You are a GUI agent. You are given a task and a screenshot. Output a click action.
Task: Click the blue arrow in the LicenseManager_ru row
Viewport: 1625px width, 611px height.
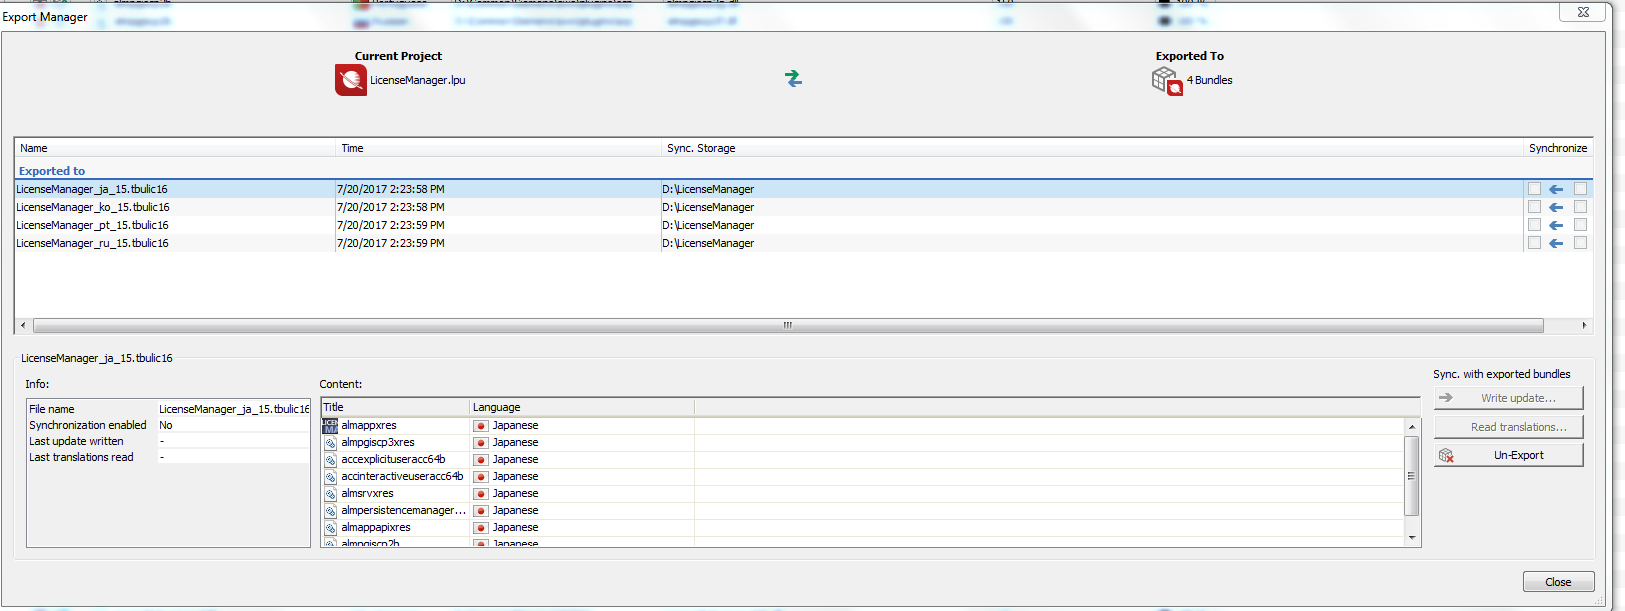[x=1556, y=243]
